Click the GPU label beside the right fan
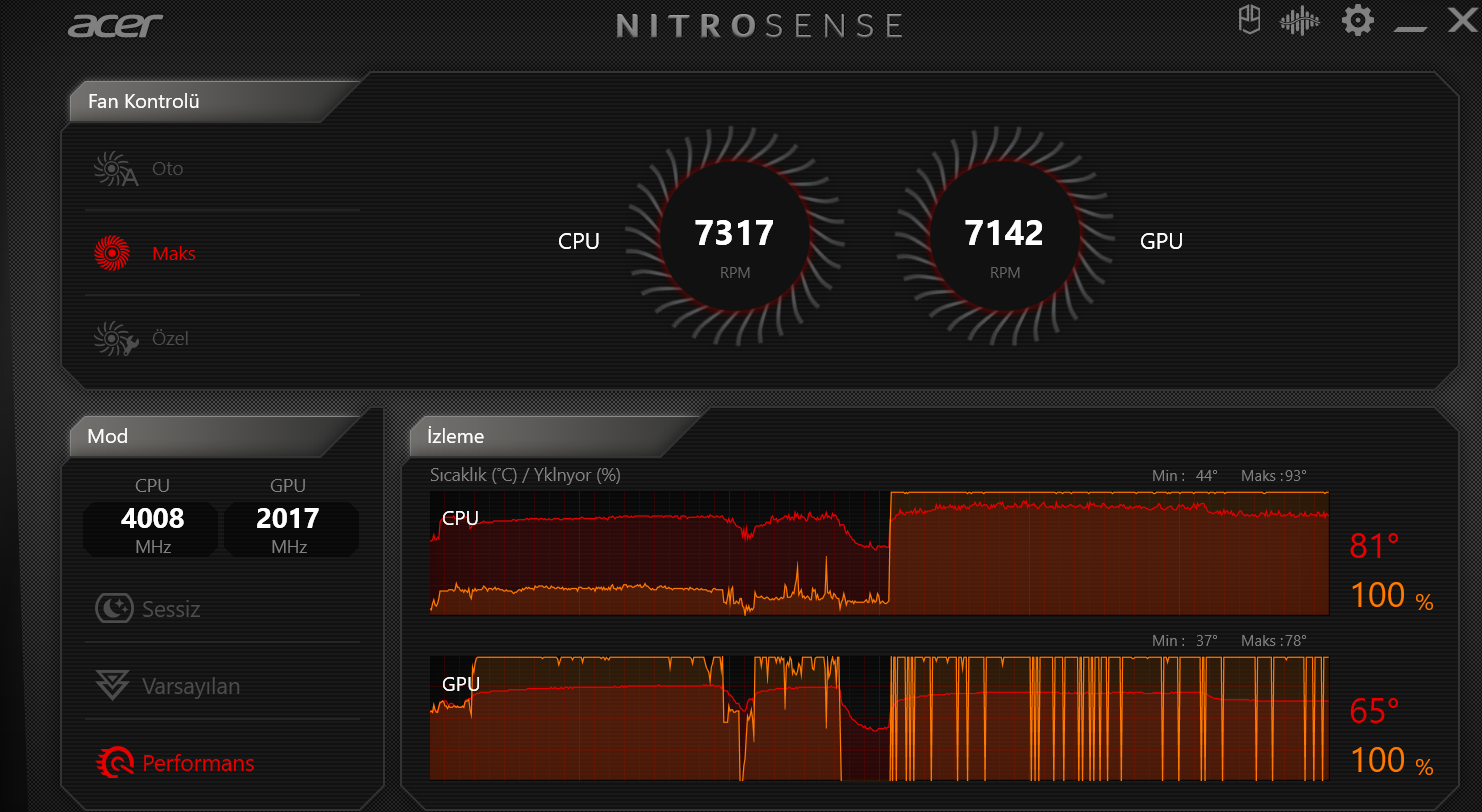Viewport: 1482px width, 812px height. [1161, 241]
